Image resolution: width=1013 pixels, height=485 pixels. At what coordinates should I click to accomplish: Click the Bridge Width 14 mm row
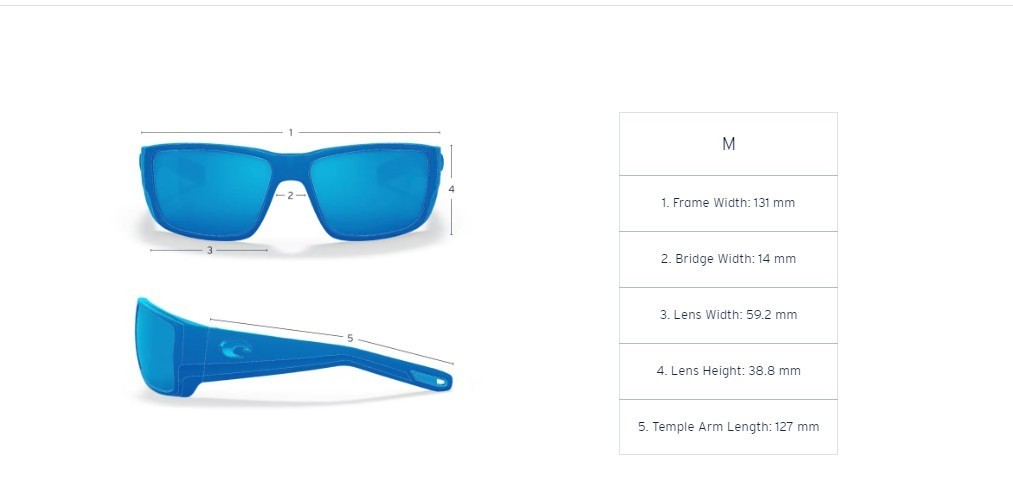(x=728, y=260)
